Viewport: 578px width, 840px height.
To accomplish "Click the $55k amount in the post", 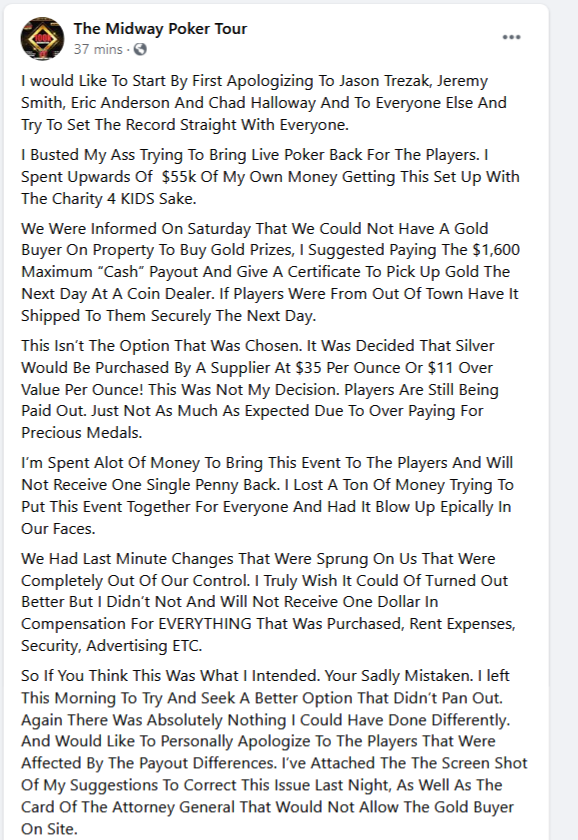I will (x=179, y=177).
